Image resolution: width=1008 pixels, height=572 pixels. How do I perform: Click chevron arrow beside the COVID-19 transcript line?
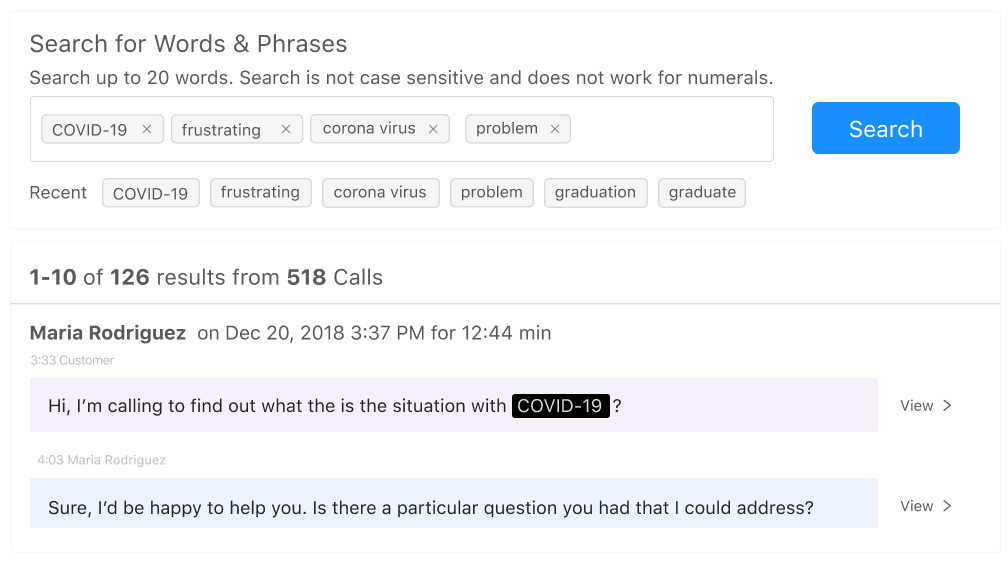point(948,405)
